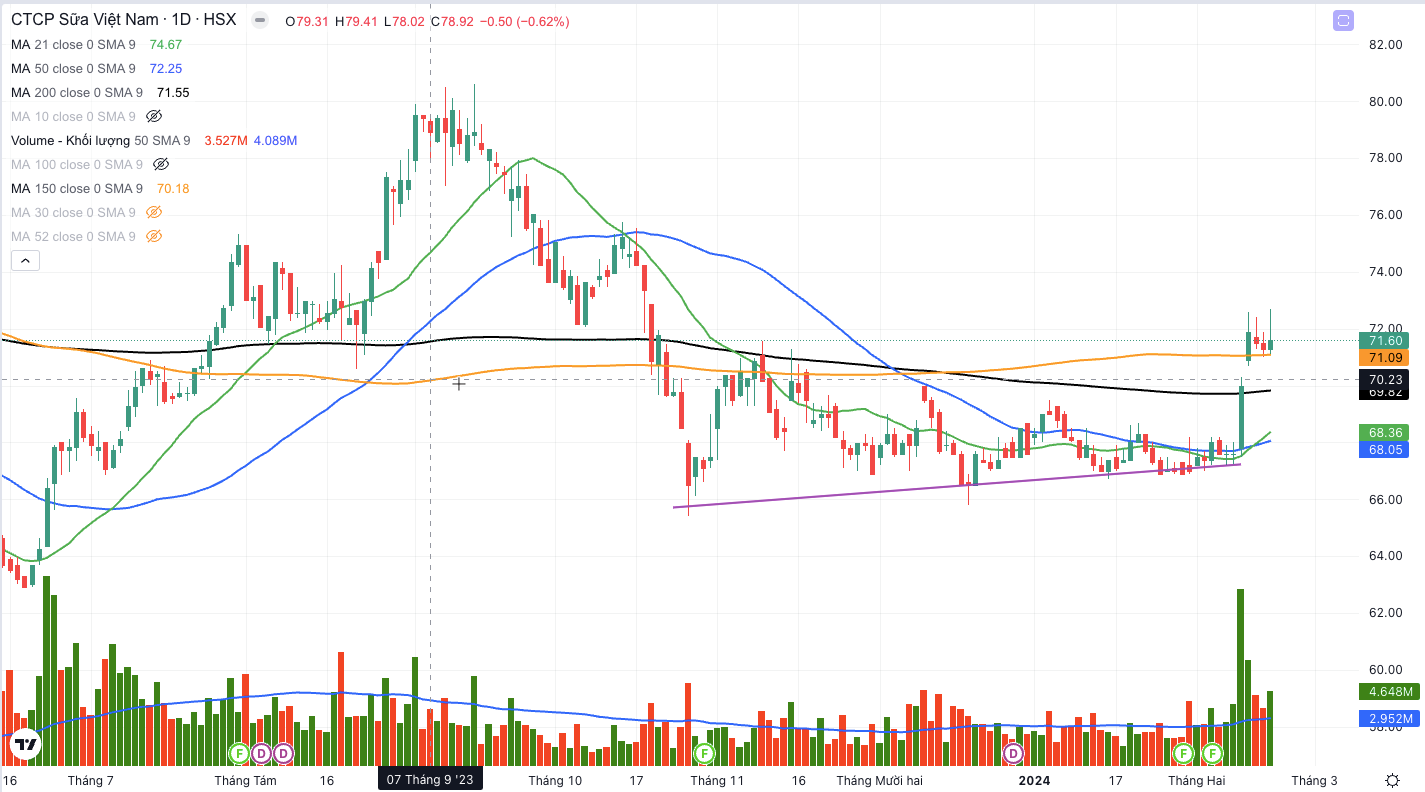The image size is (1425, 792).
Task: Click the blue 2.952M volume label
Action: 1389,718
